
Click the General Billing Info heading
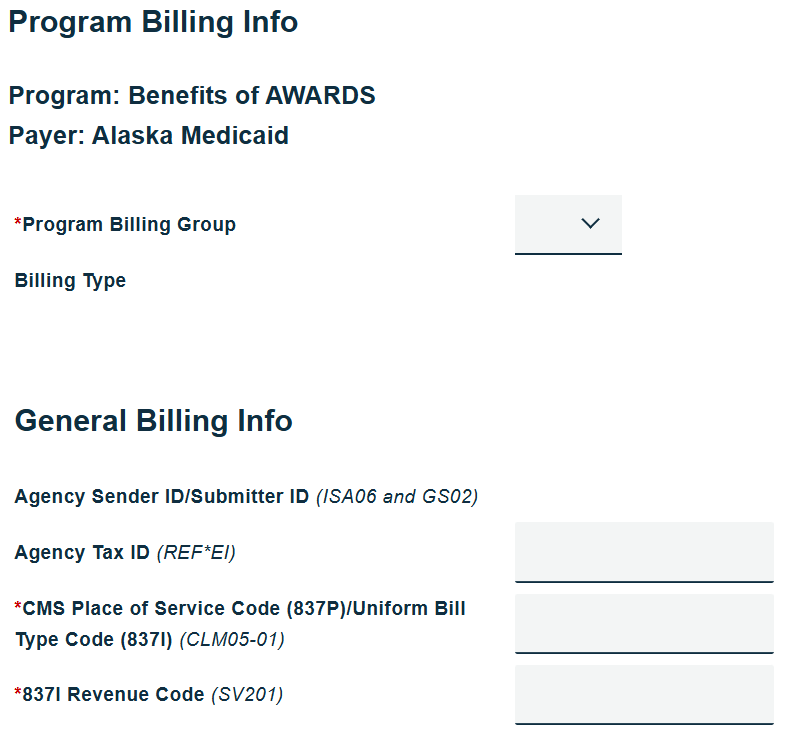[153, 421]
